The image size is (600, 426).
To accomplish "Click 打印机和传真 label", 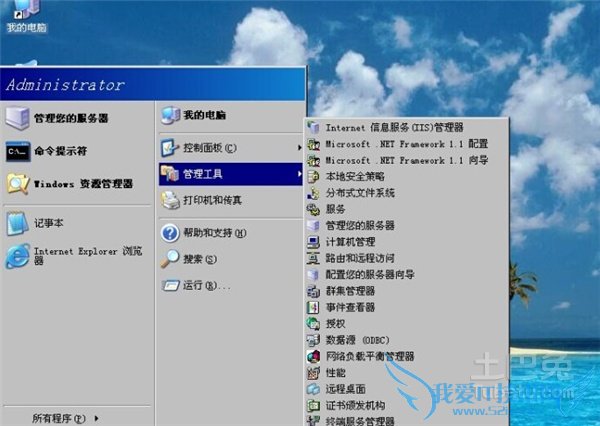I will click(x=212, y=200).
